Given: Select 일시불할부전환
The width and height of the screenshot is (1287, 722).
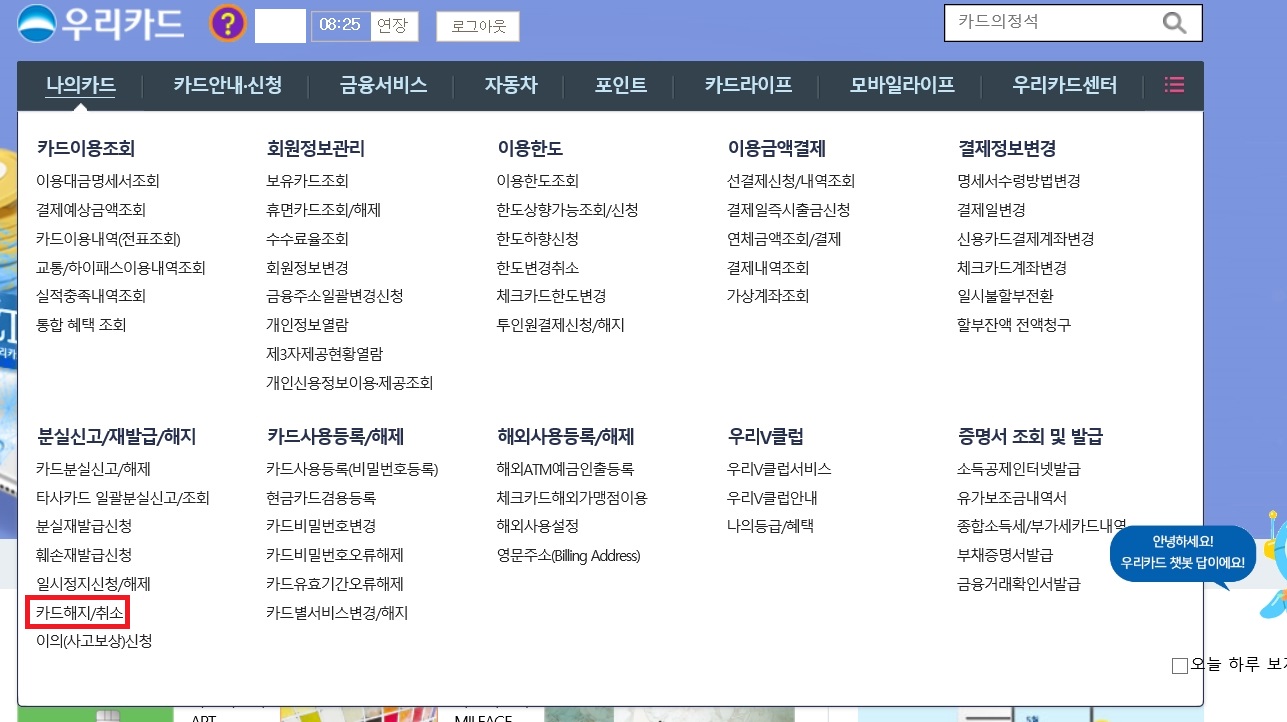Looking at the screenshot, I should point(1005,296).
